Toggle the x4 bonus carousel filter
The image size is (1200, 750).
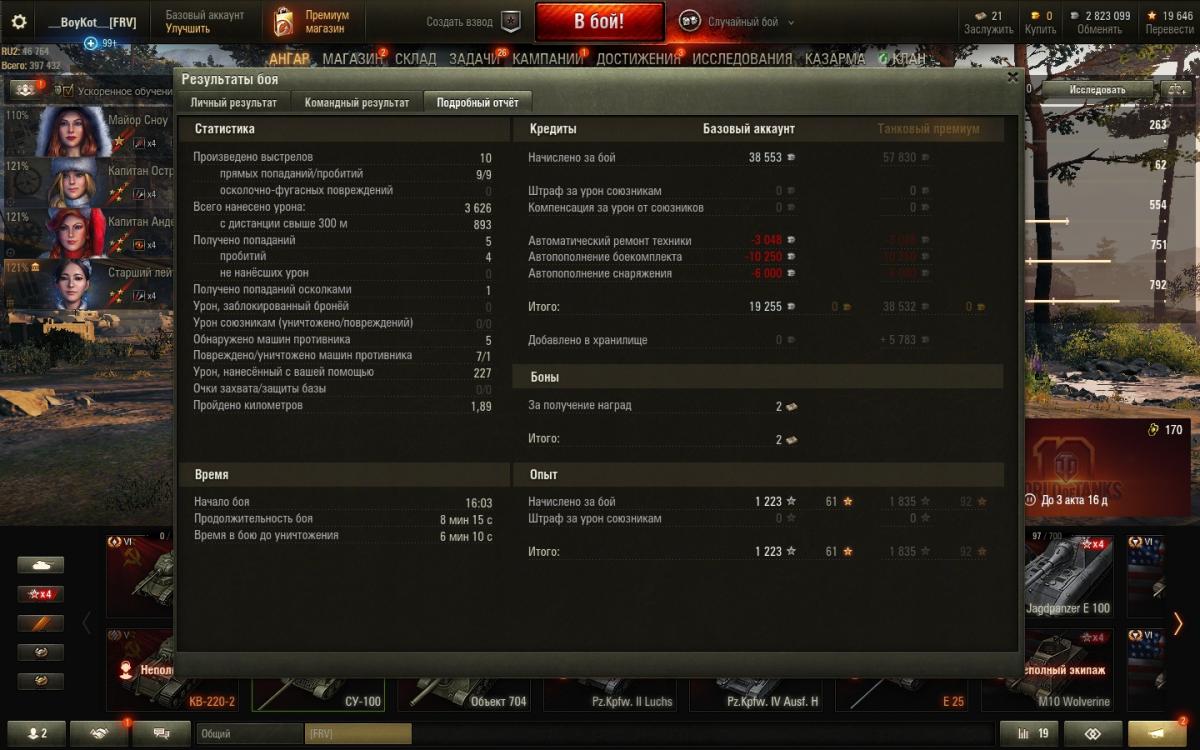coord(40,594)
